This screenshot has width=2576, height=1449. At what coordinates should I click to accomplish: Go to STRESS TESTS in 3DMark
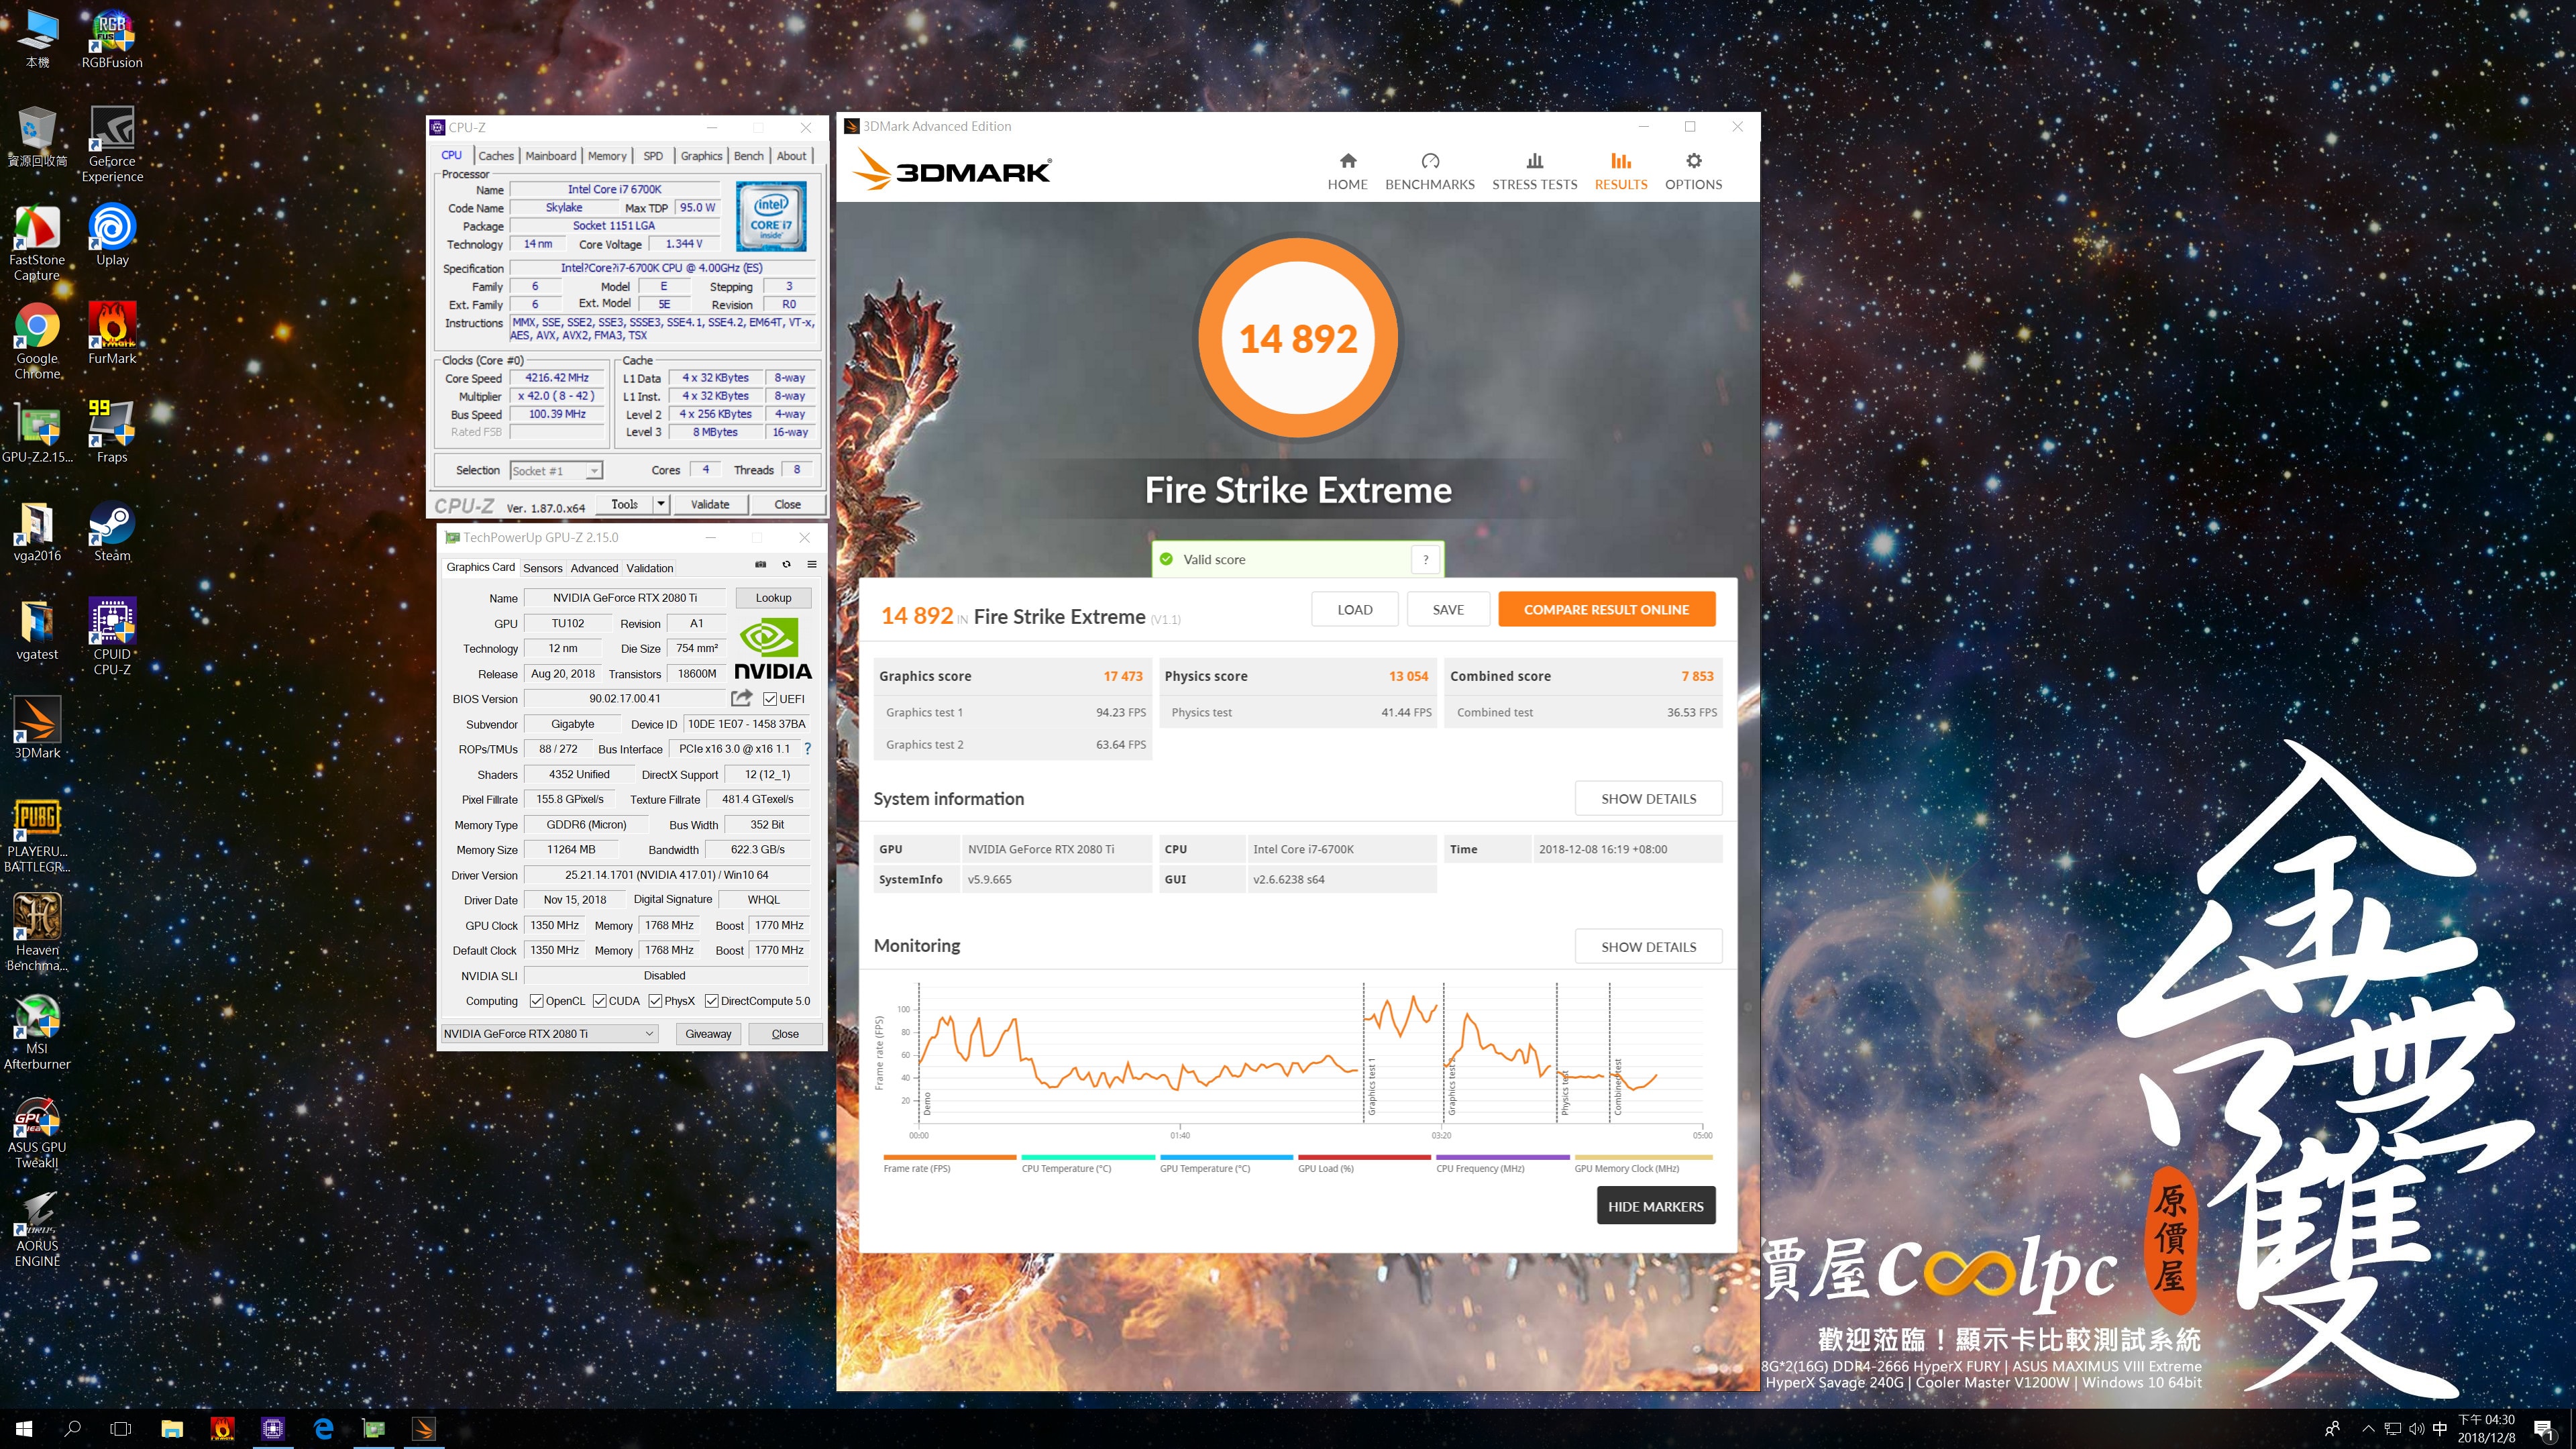pos(1534,171)
